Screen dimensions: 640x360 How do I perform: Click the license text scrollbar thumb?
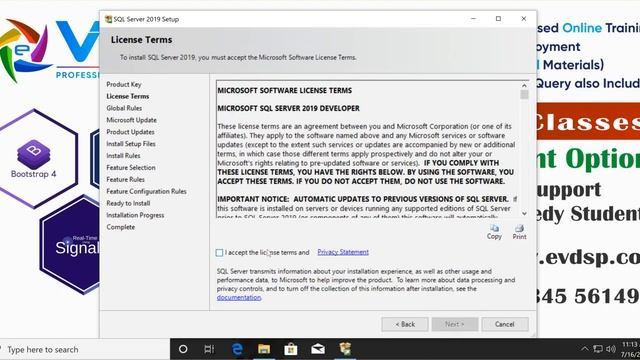click(524, 95)
